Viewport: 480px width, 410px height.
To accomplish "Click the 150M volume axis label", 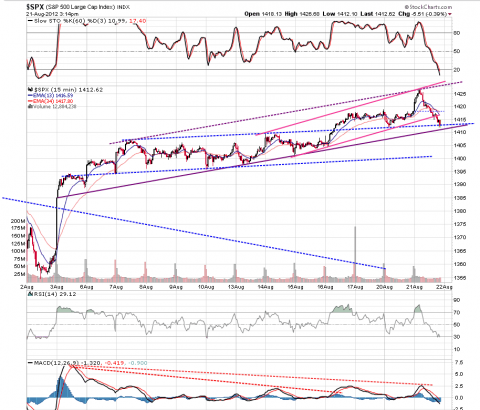I will (18, 236).
